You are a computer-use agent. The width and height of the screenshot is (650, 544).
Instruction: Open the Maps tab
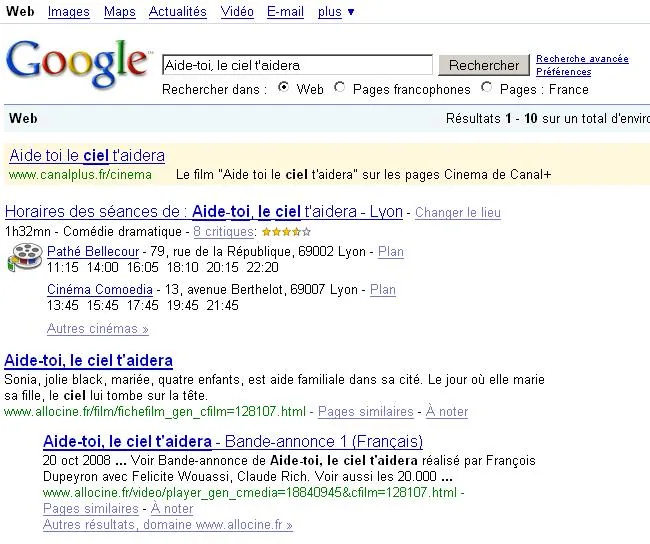[x=119, y=12]
